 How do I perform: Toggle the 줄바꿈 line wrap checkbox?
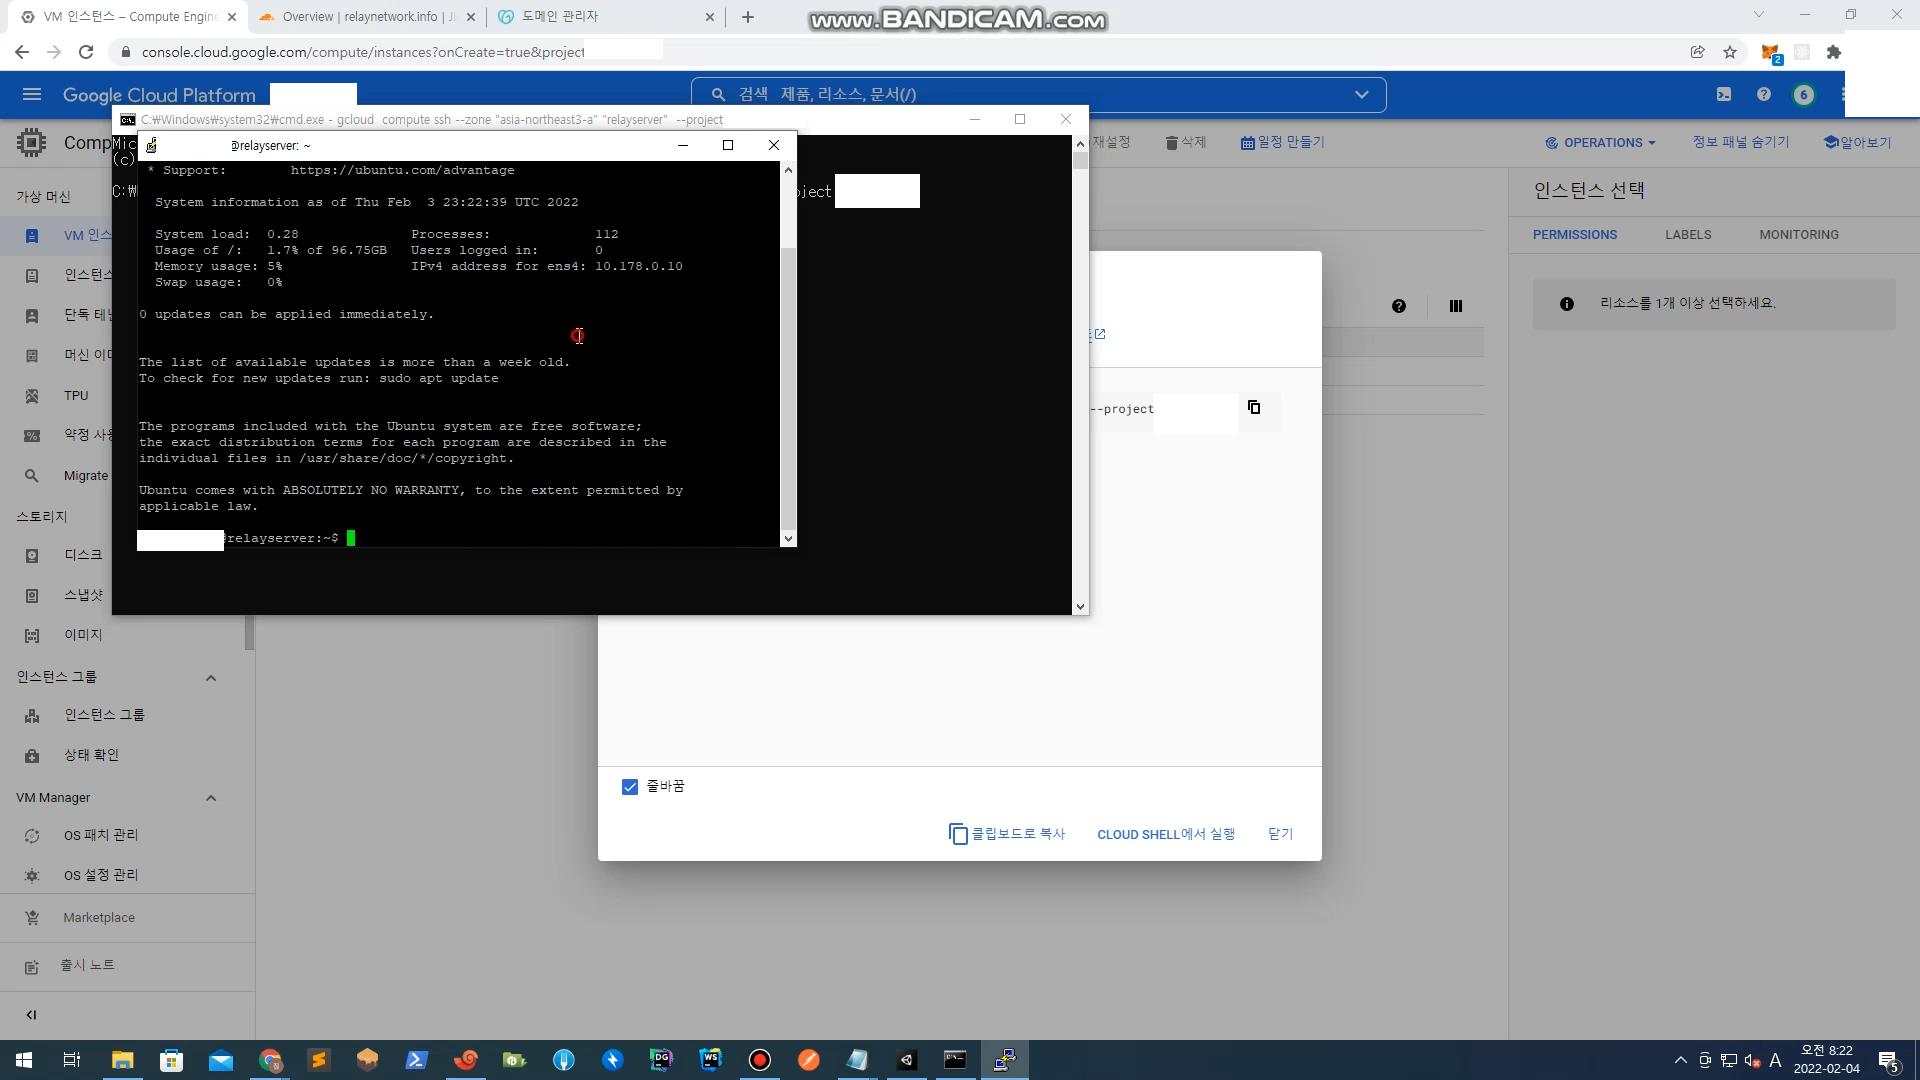[630, 787]
